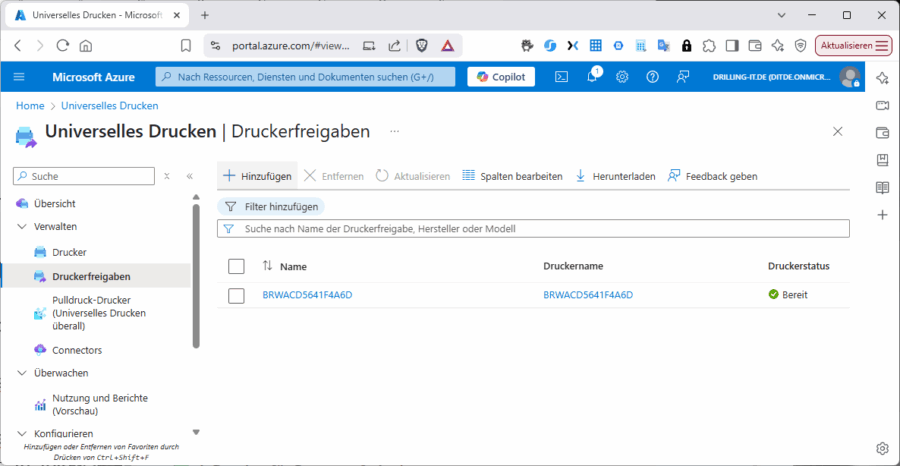Open Universelles Drucken breadcrumb

110,106
